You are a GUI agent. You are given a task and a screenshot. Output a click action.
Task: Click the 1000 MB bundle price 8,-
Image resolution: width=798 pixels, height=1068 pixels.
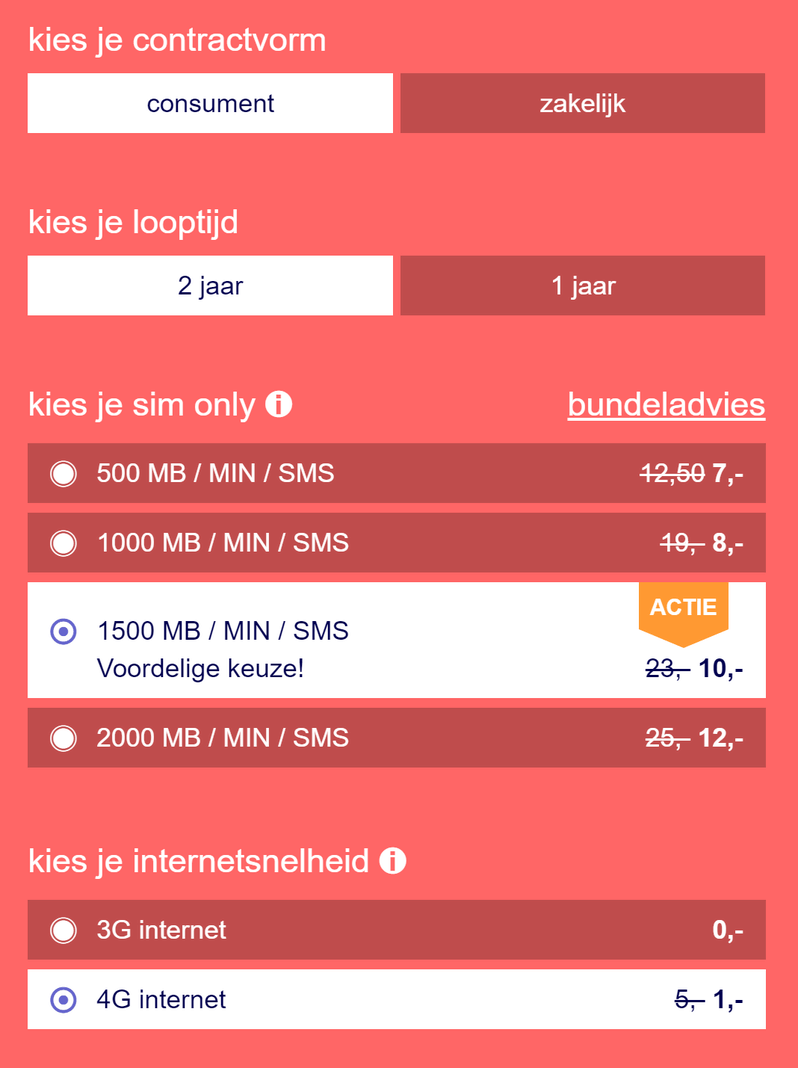point(727,543)
